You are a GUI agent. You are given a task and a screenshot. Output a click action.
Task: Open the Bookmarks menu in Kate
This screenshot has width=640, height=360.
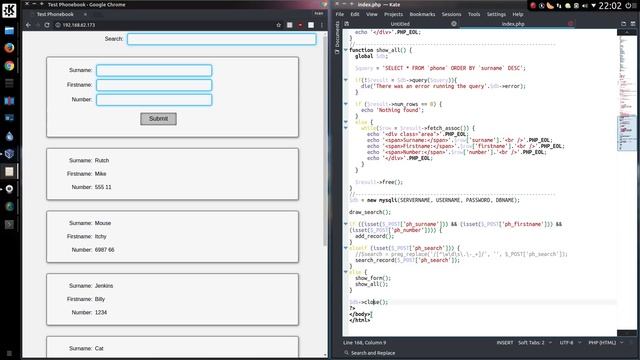(422, 14)
